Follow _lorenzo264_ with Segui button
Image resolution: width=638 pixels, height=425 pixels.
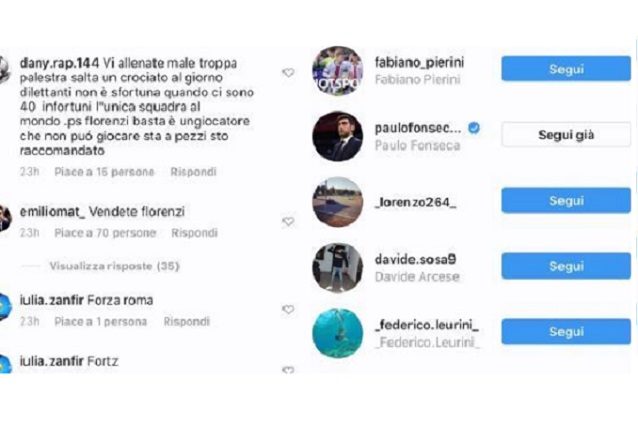tap(566, 201)
